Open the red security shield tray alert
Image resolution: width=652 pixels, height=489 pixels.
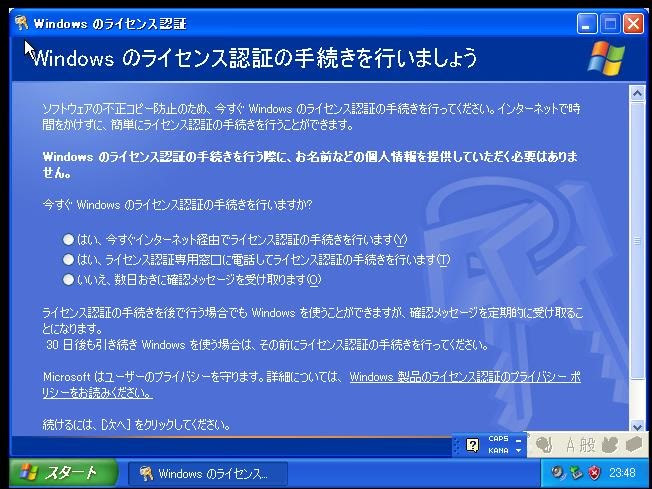tap(595, 473)
